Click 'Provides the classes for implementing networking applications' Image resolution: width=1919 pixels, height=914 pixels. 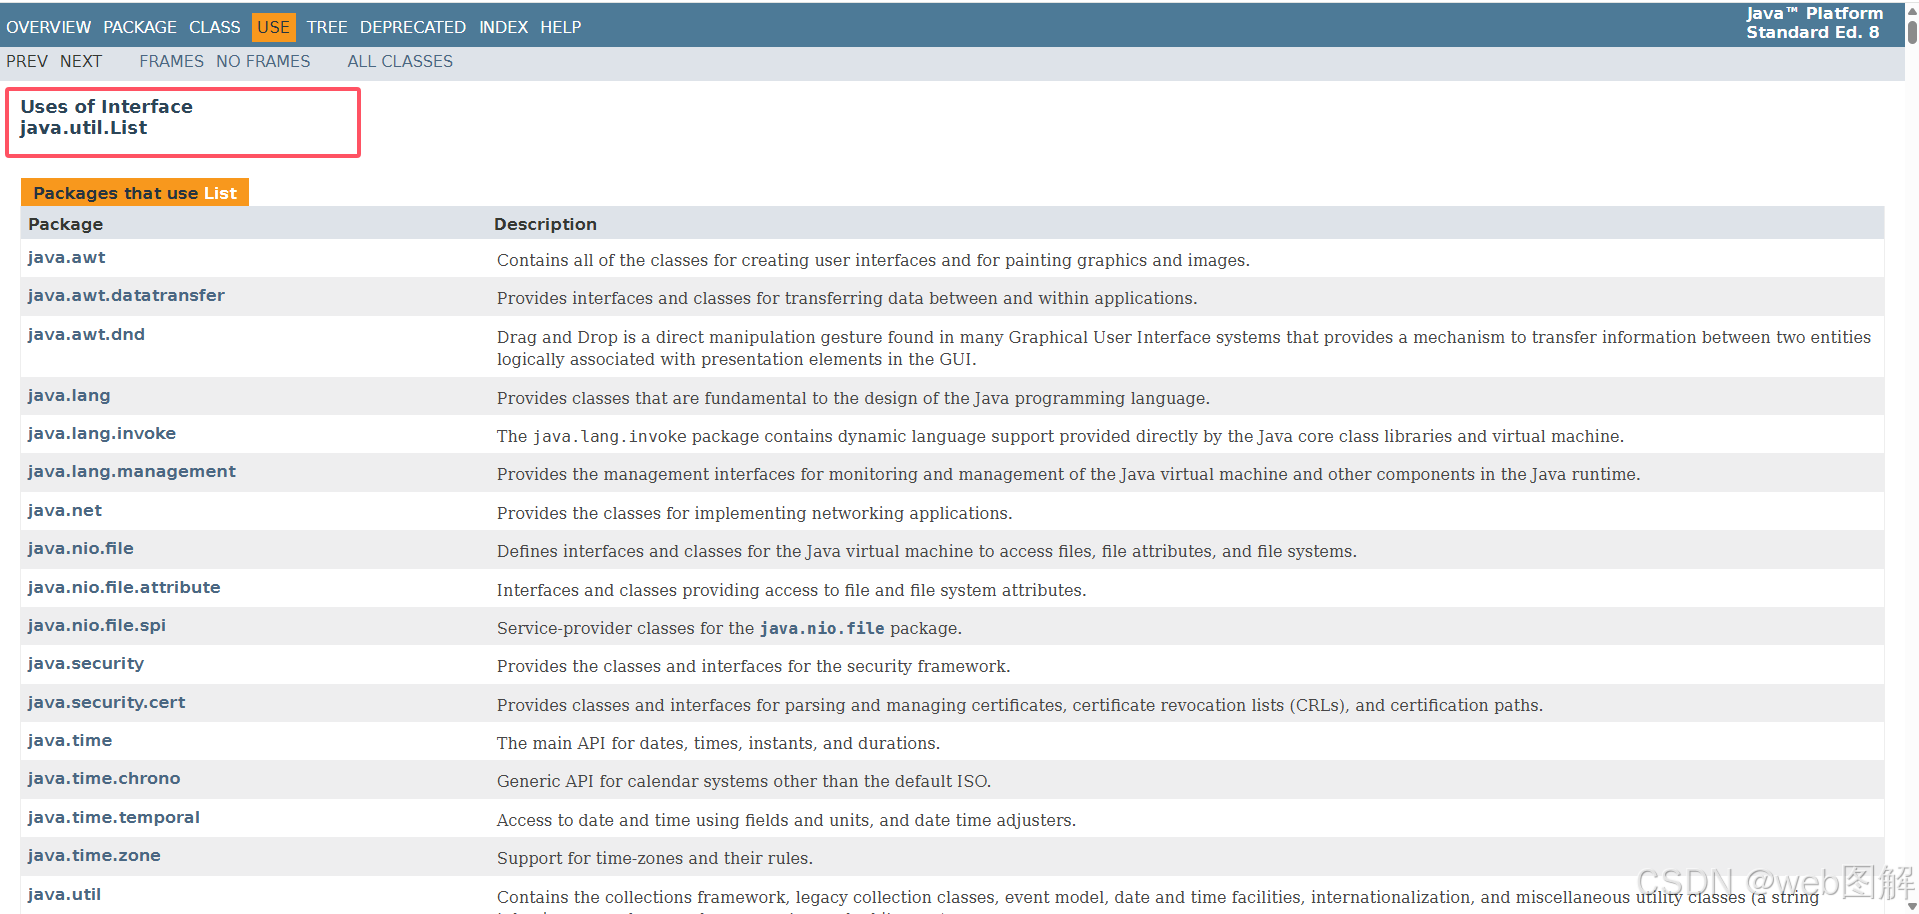coord(754,513)
